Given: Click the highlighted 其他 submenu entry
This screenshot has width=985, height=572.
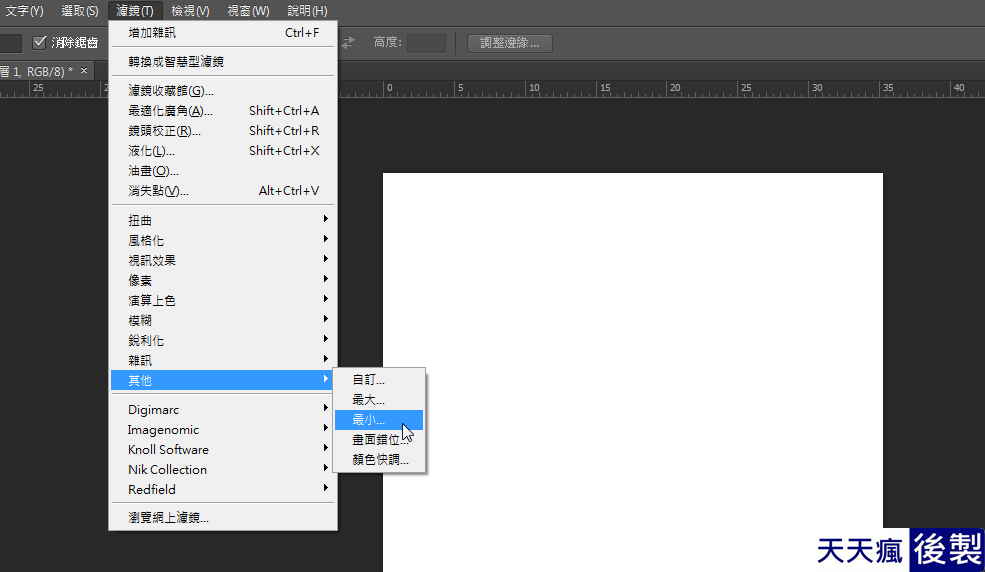Looking at the screenshot, I should pyautogui.click(x=223, y=380).
